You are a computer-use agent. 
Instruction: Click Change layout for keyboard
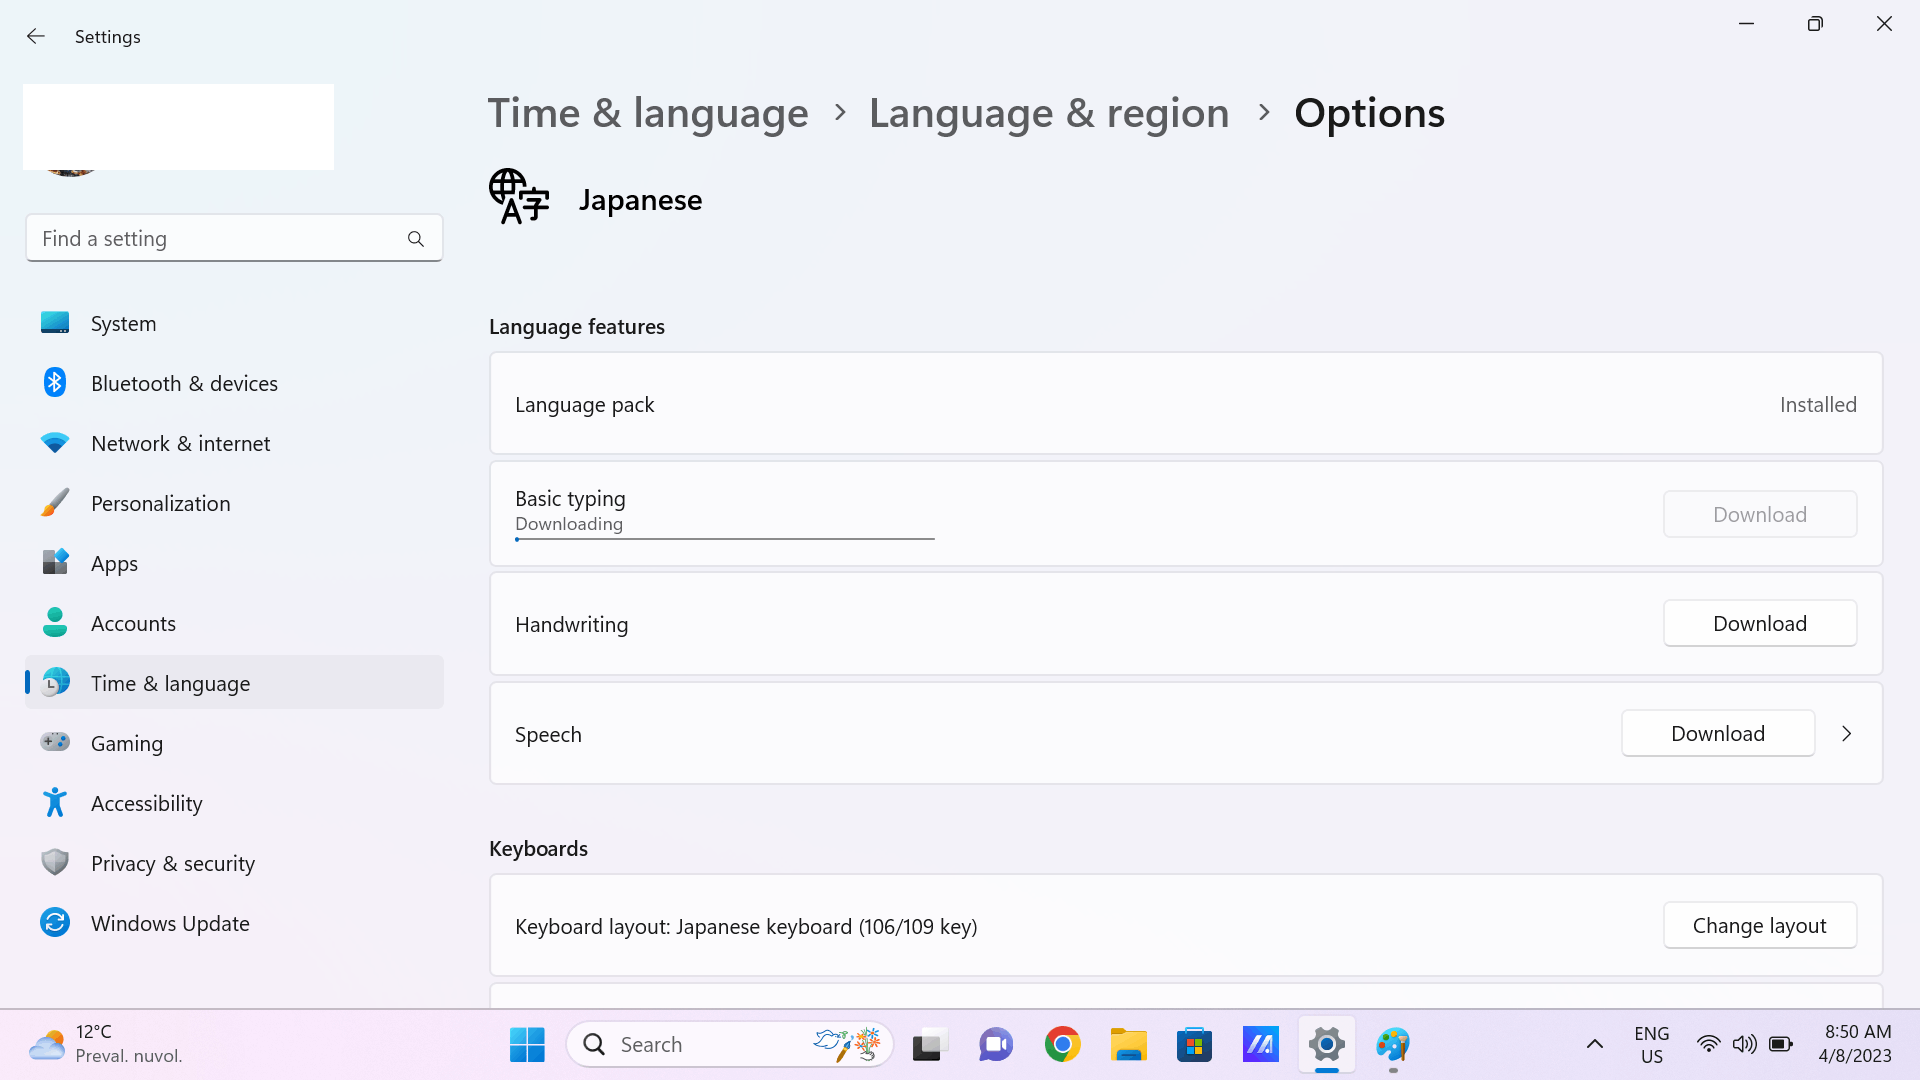tap(1760, 925)
